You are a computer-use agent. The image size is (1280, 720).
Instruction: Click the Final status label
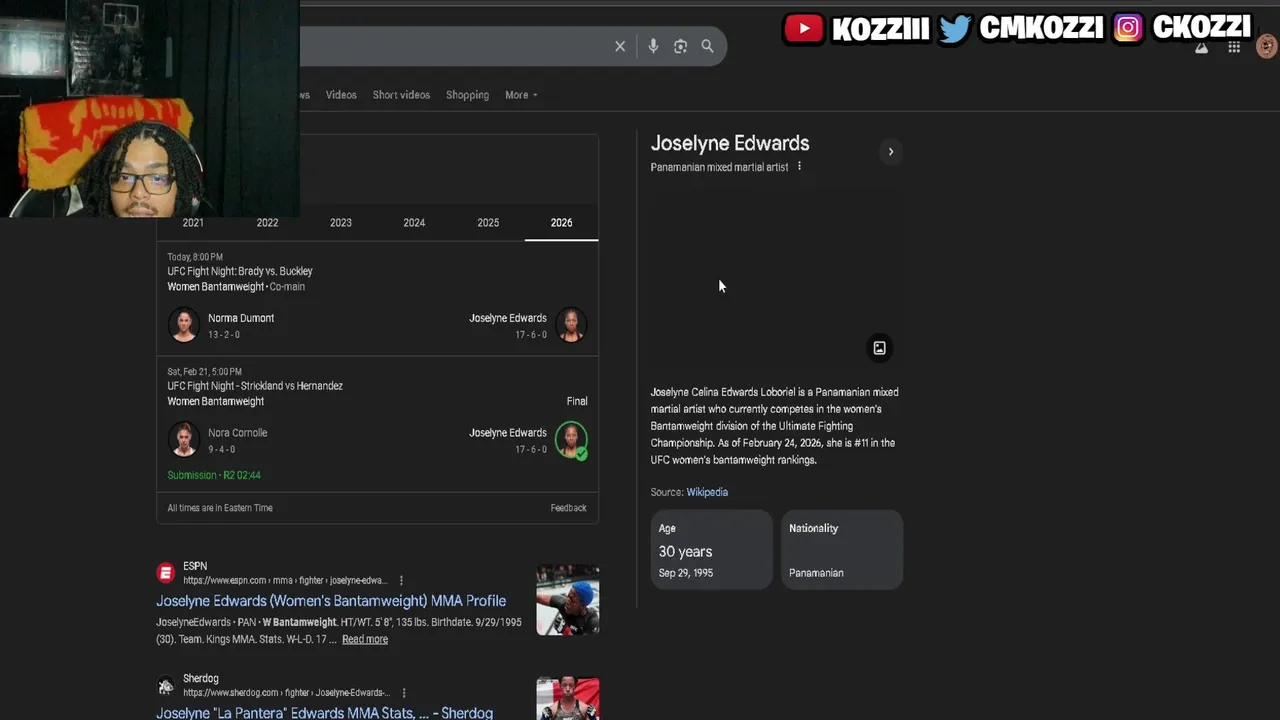point(577,401)
